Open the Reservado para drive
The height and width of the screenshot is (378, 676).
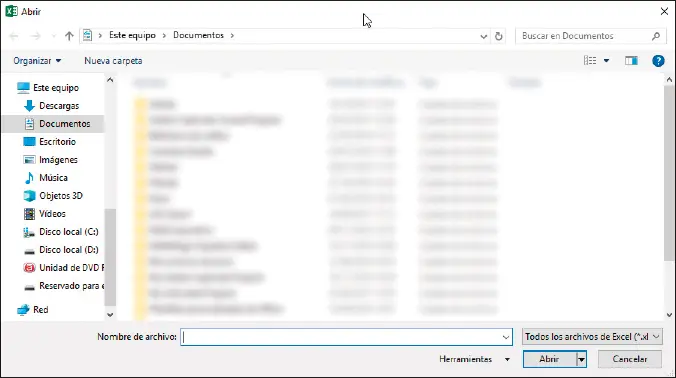click(x=72, y=286)
